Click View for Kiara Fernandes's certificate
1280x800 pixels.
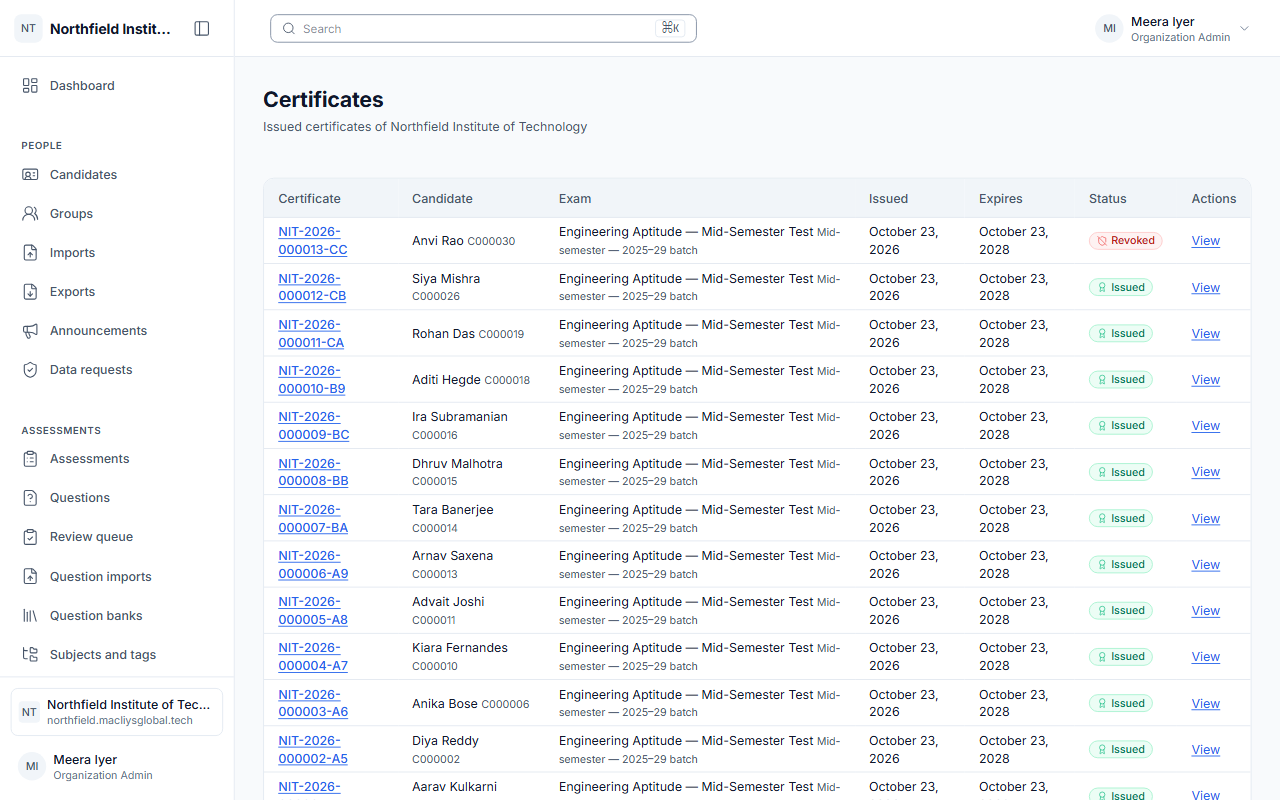coord(1205,657)
